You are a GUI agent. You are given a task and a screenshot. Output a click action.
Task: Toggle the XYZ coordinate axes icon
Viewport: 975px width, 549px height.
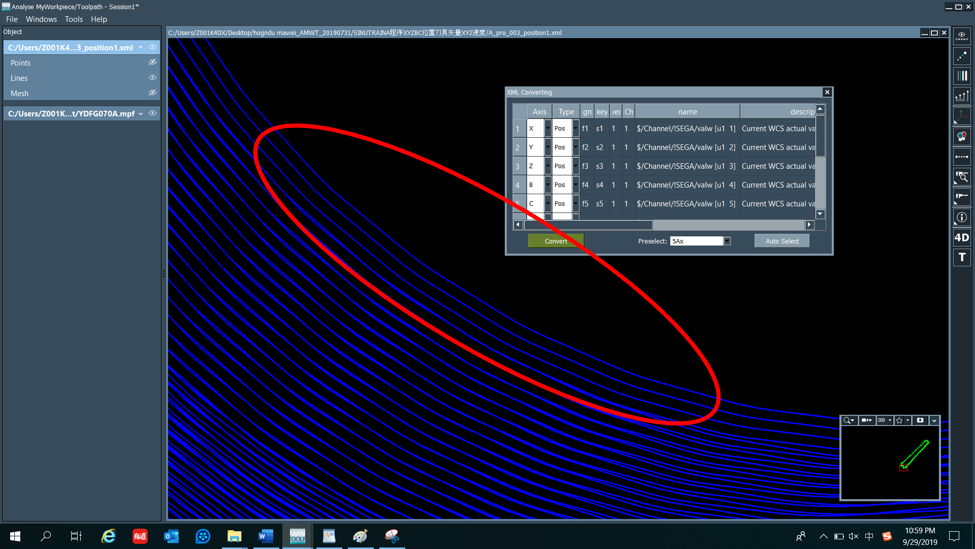coord(962,116)
